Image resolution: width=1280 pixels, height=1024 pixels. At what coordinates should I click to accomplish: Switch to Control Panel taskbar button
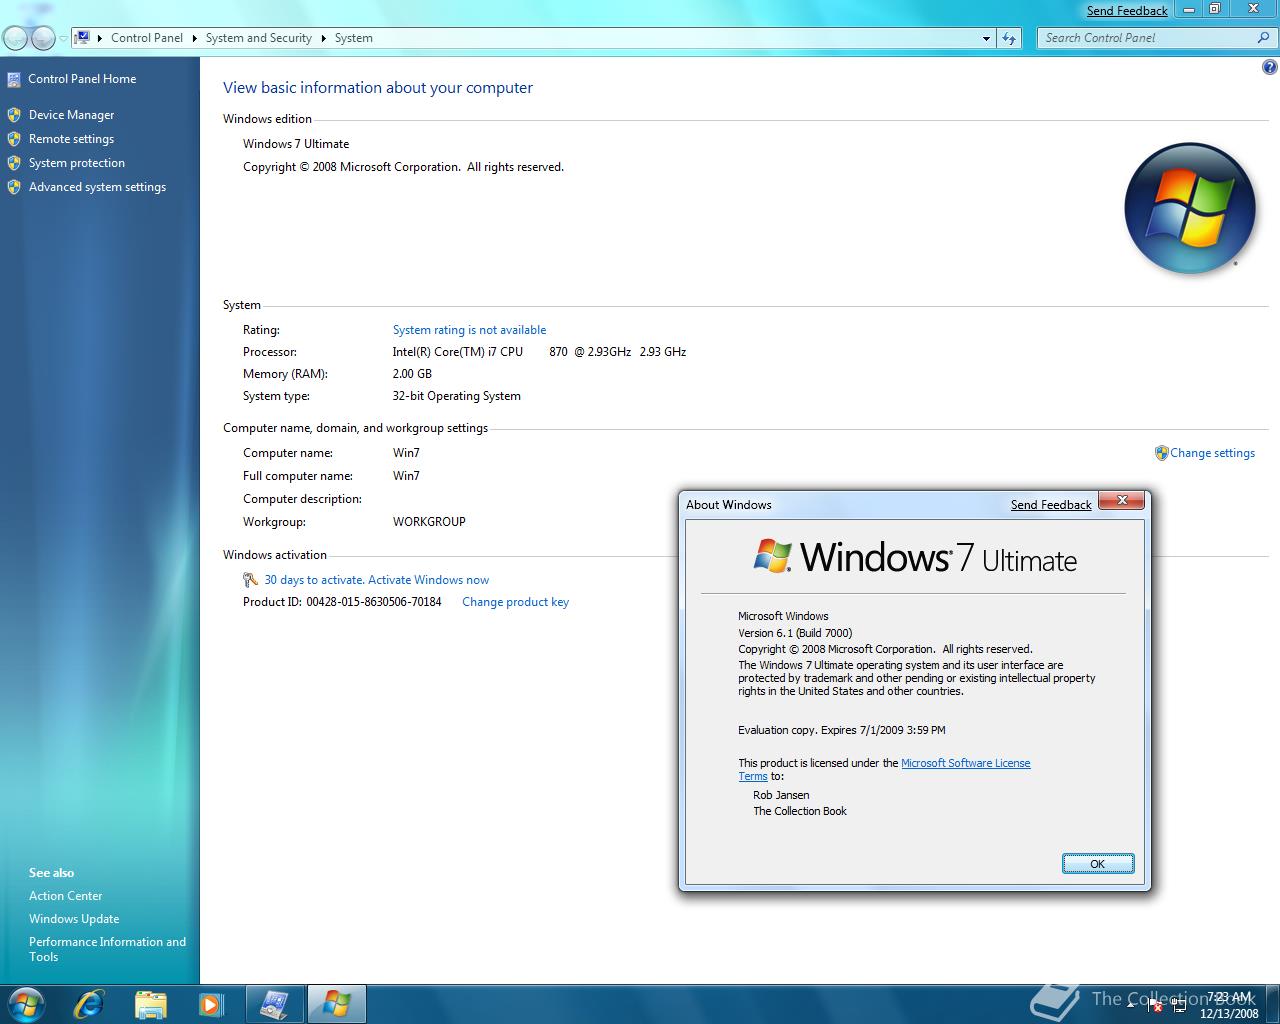click(275, 1003)
